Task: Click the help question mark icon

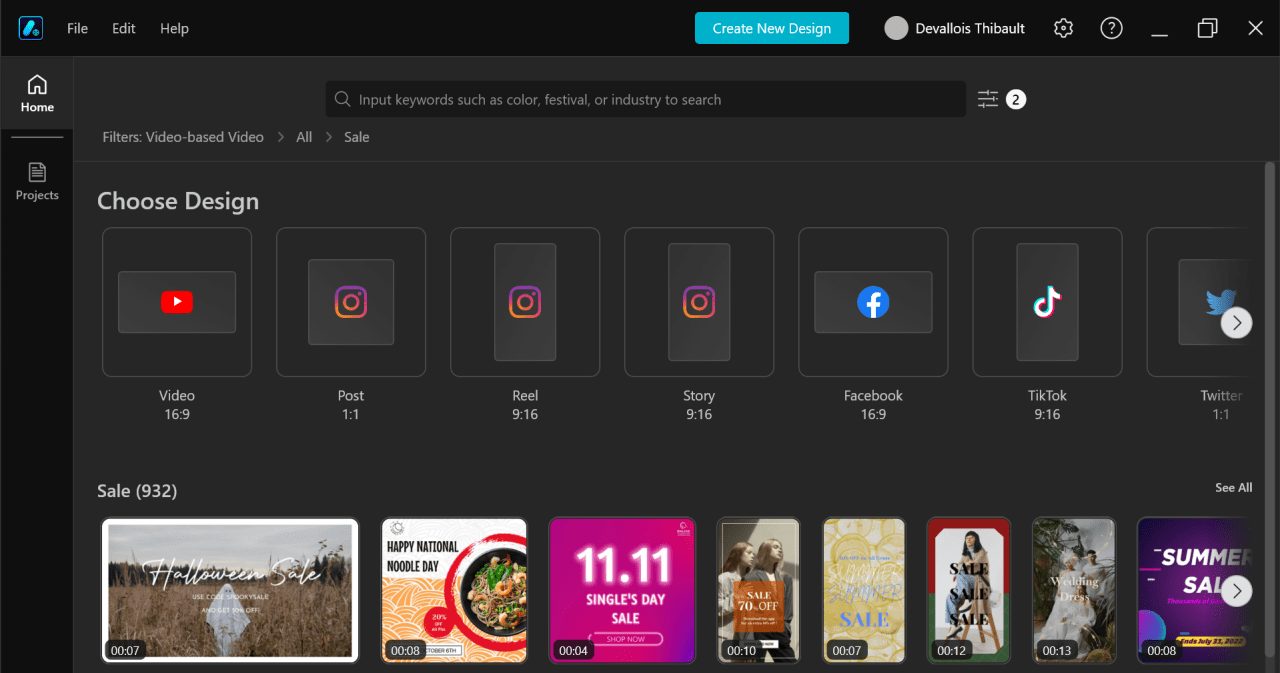Action: tap(1111, 28)
